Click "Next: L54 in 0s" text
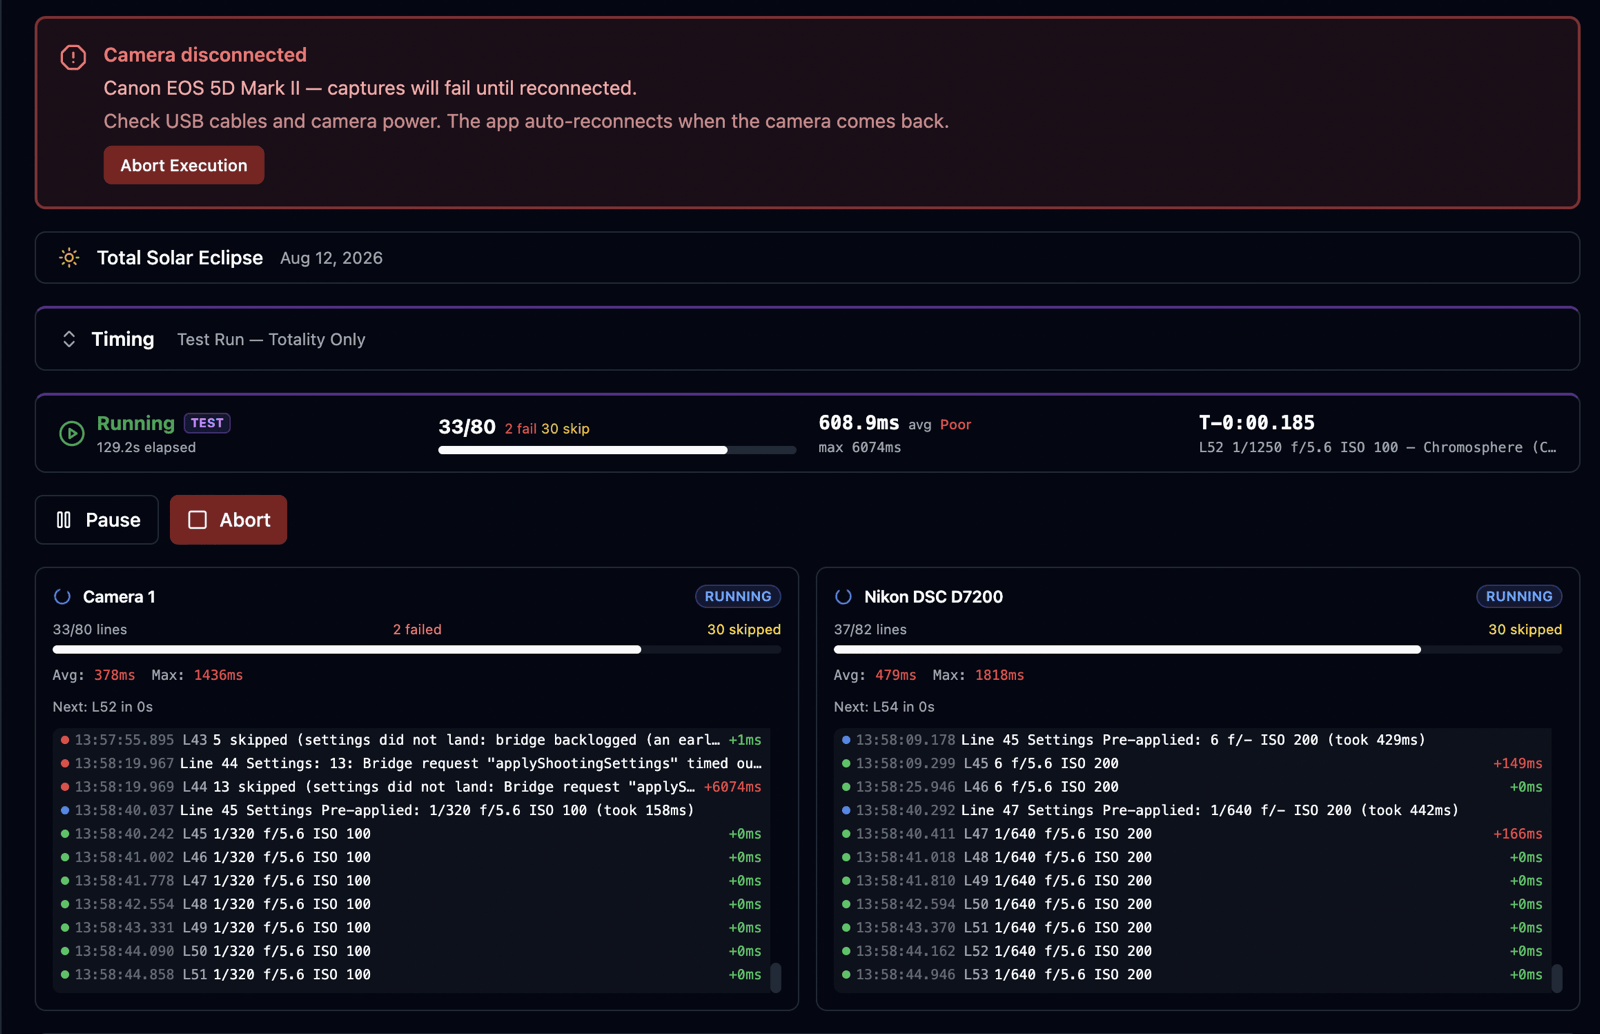 [884, 707]
